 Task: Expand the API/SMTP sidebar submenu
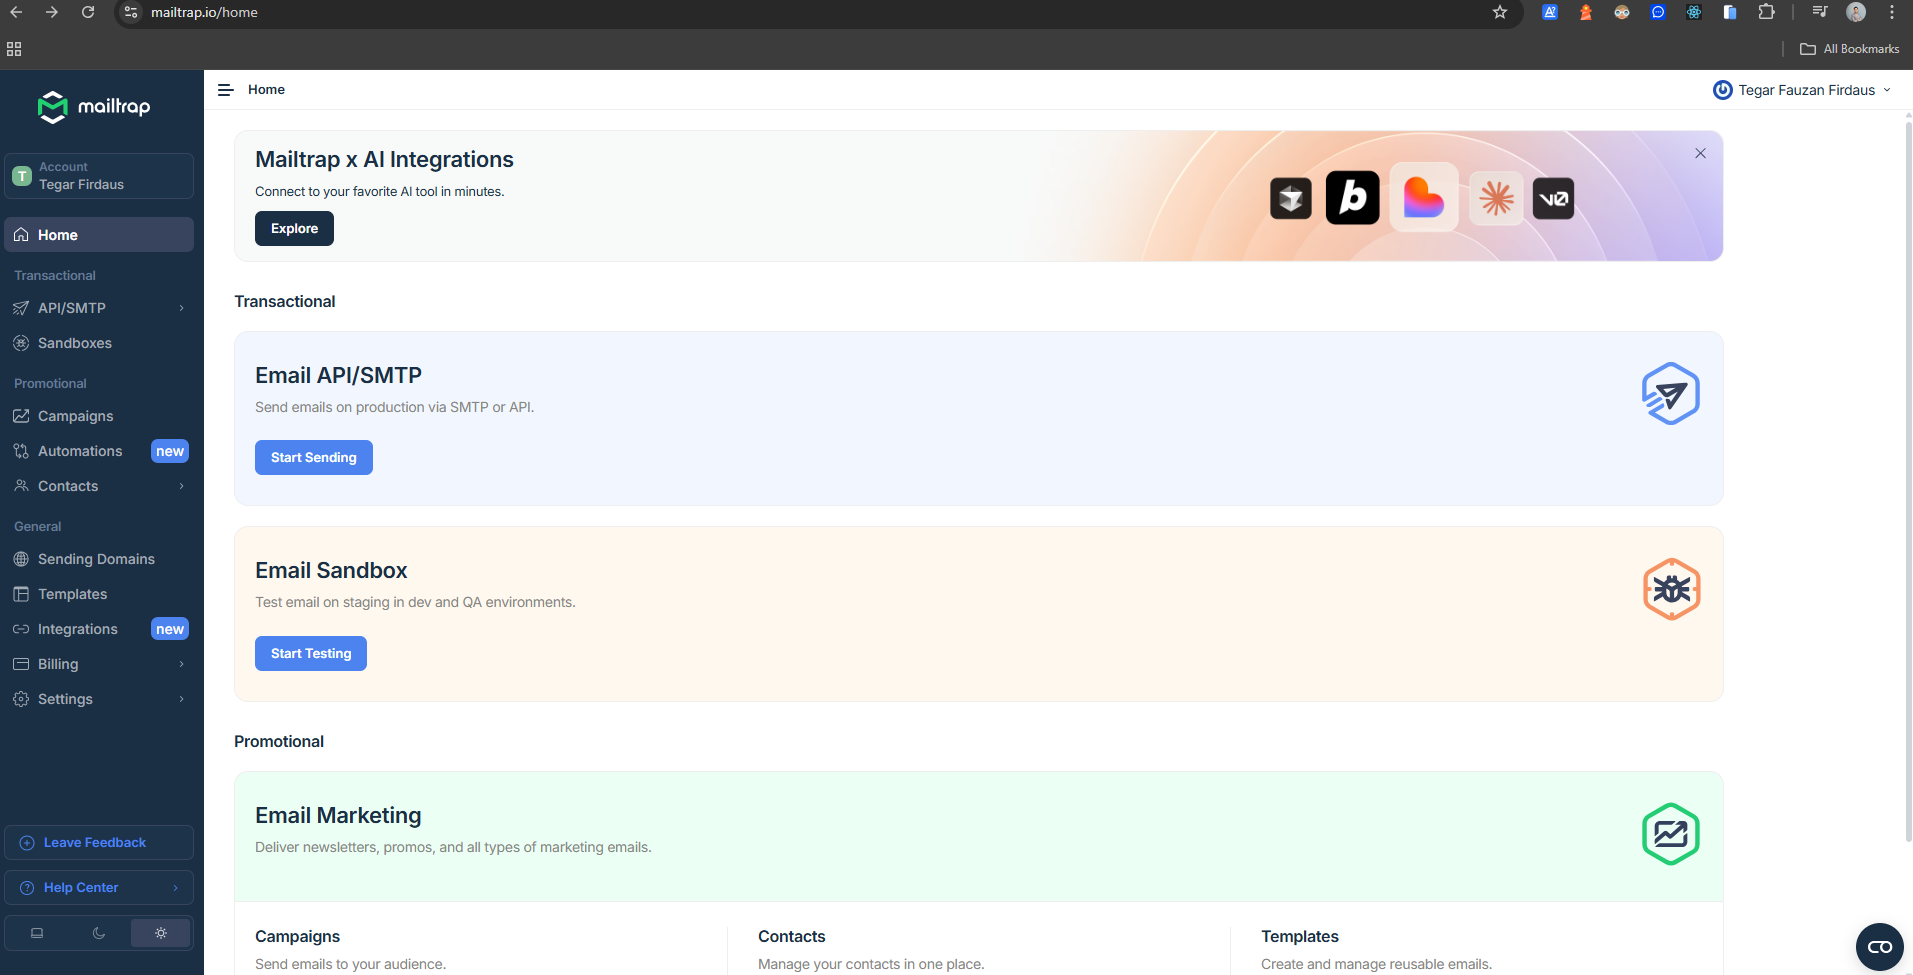[x=181, y=308]
